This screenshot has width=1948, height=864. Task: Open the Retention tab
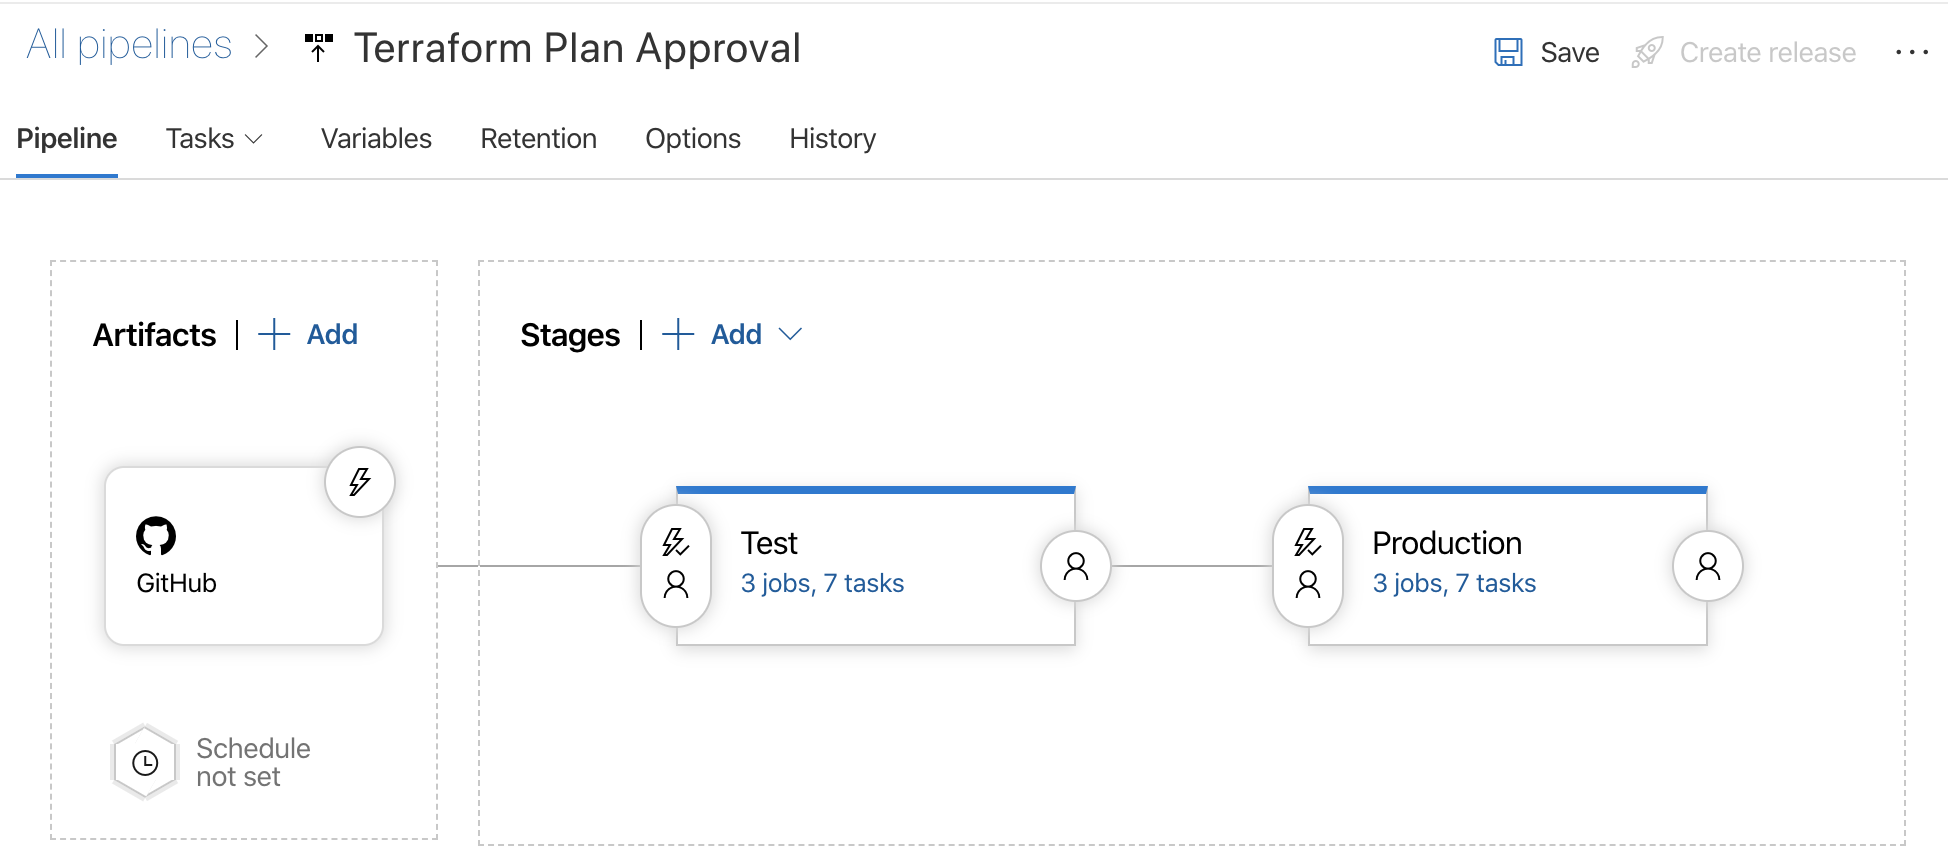[538, 139]
